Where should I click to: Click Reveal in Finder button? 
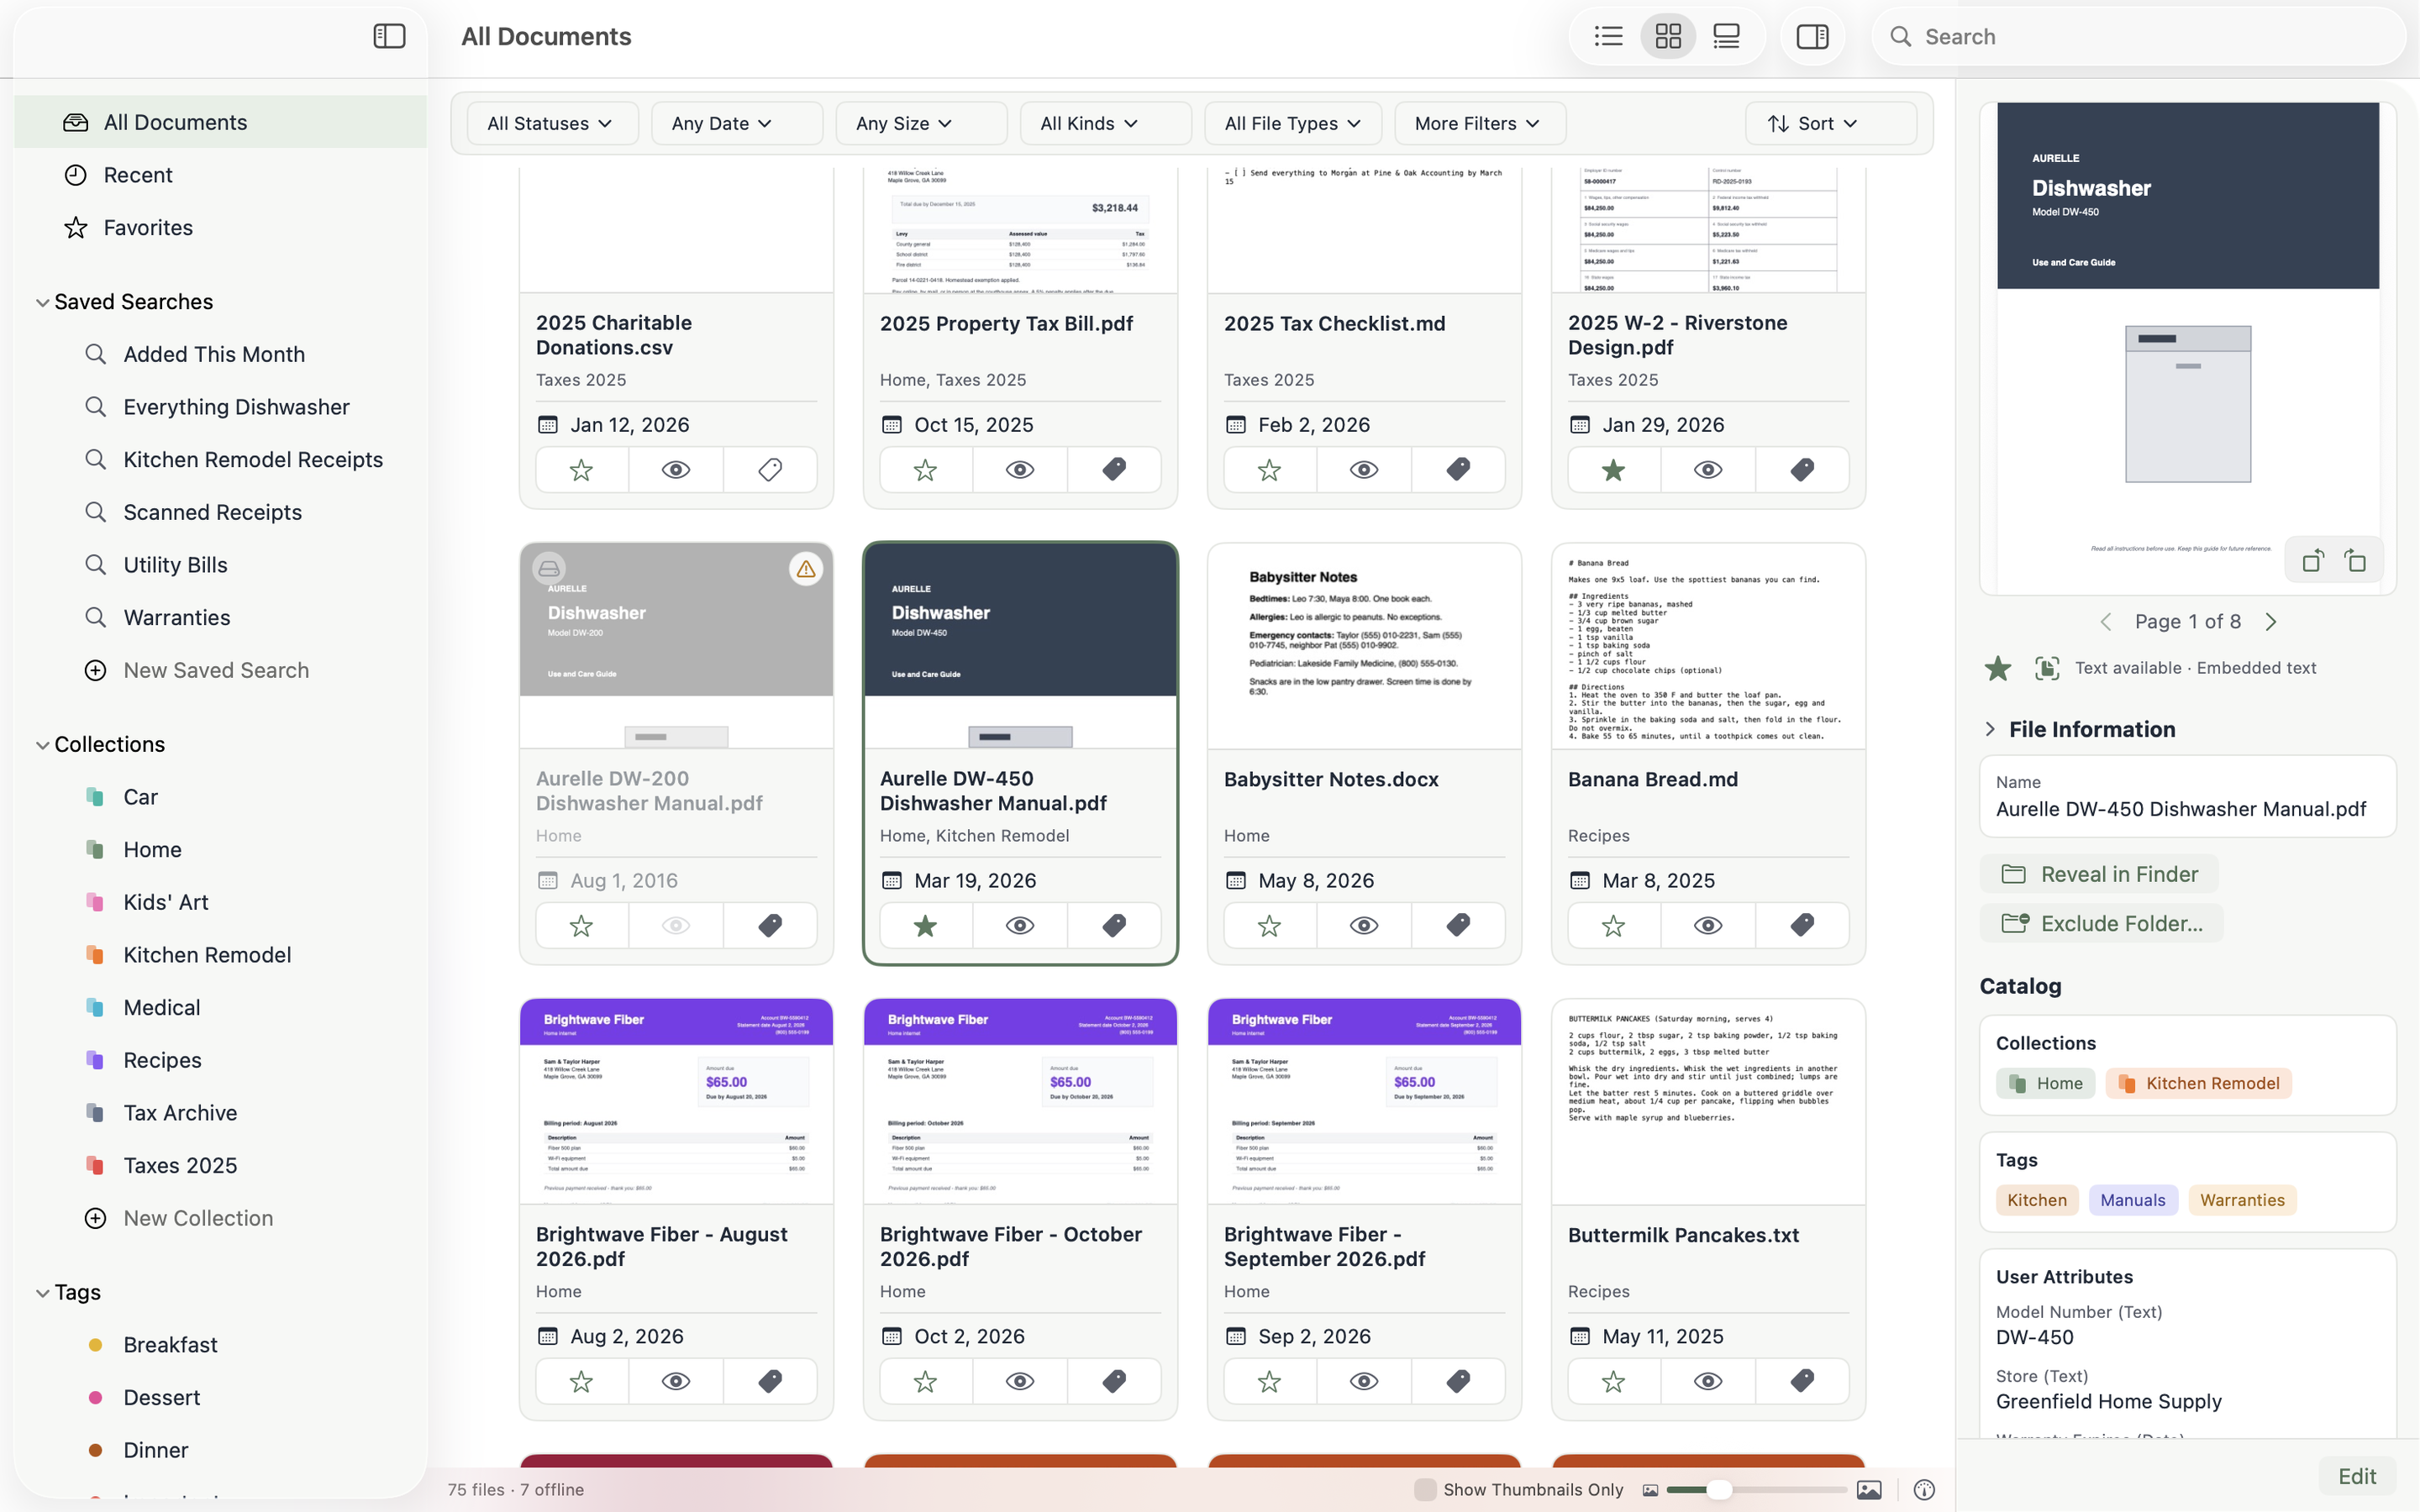coord(2099,874)
